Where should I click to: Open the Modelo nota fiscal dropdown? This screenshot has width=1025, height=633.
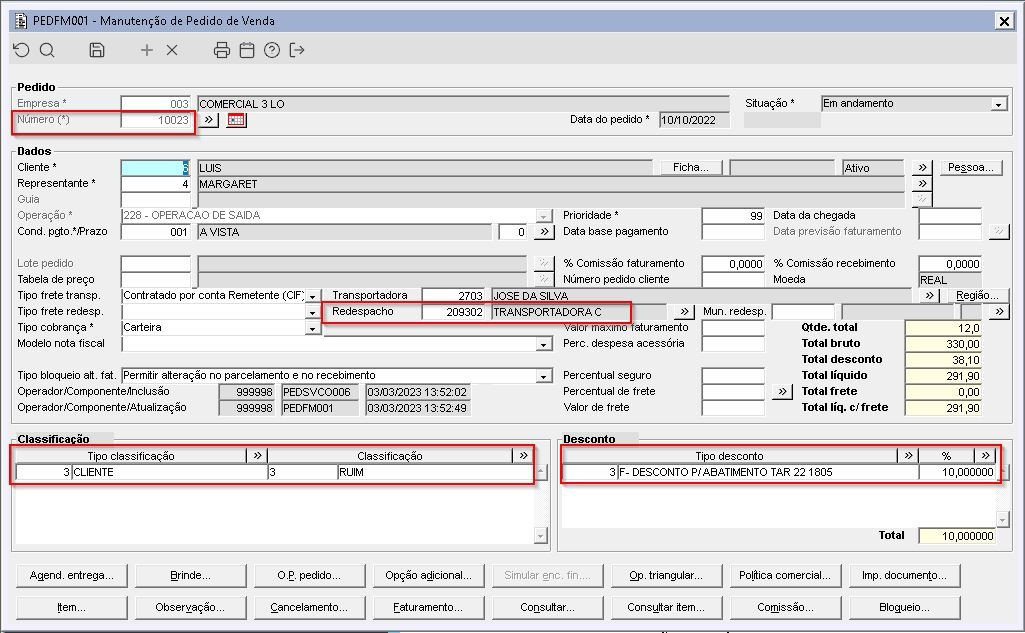tap(544, 344)
